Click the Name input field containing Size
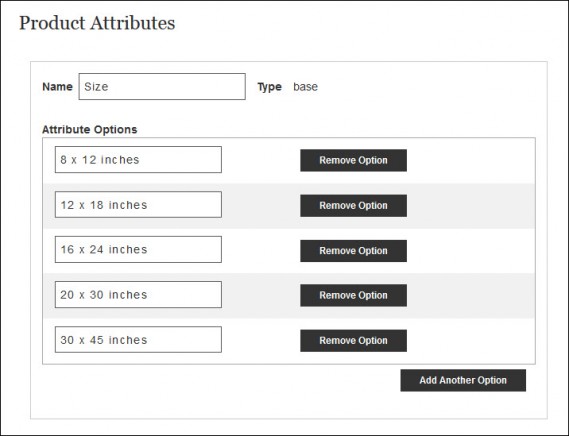This screenshot has width=569, height=436. coord(162,86)
